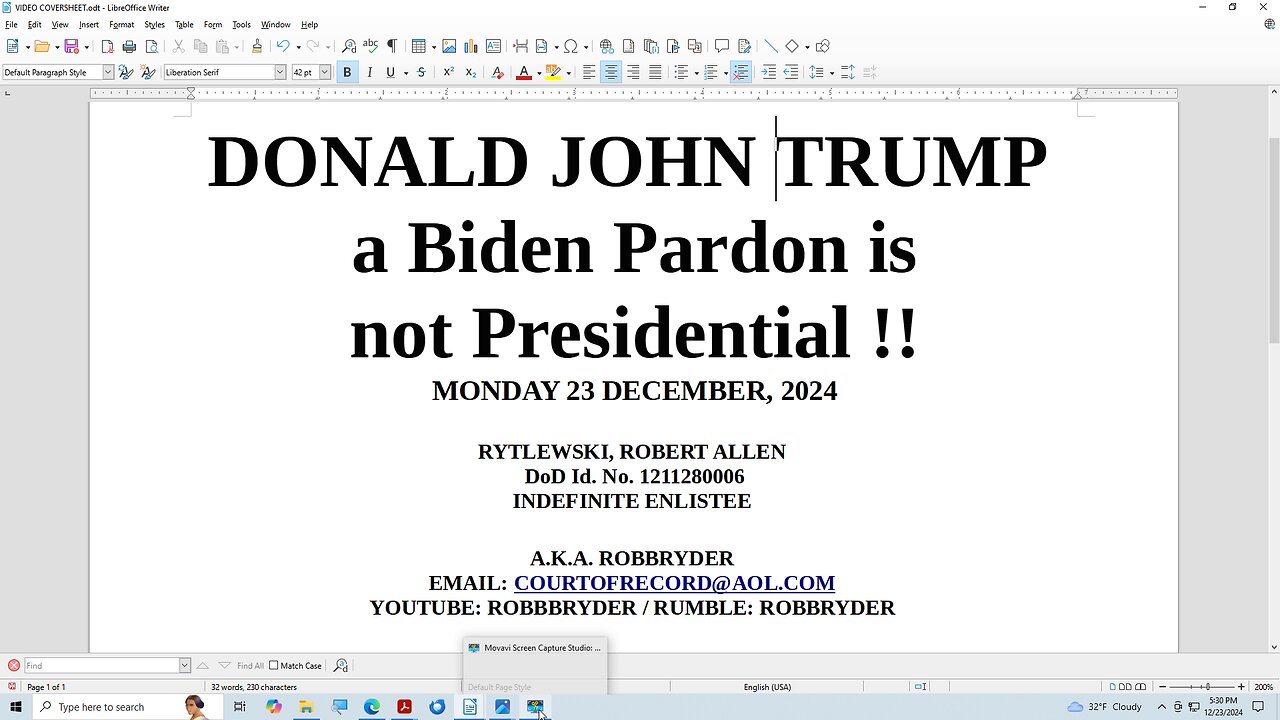Viewport: 1280px width, 720px height.
Task: Click the Find All button
Action: click(x=250, y=665)
